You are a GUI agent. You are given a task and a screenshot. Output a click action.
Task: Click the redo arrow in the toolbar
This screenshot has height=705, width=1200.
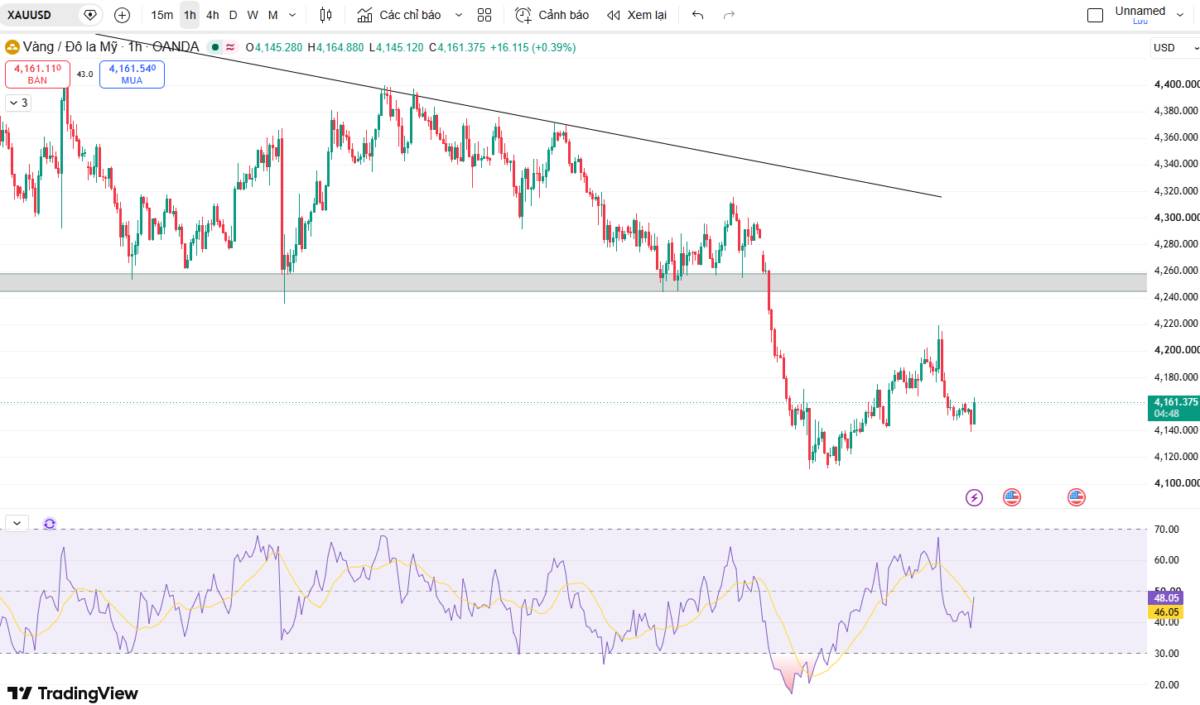coord(729,15)
